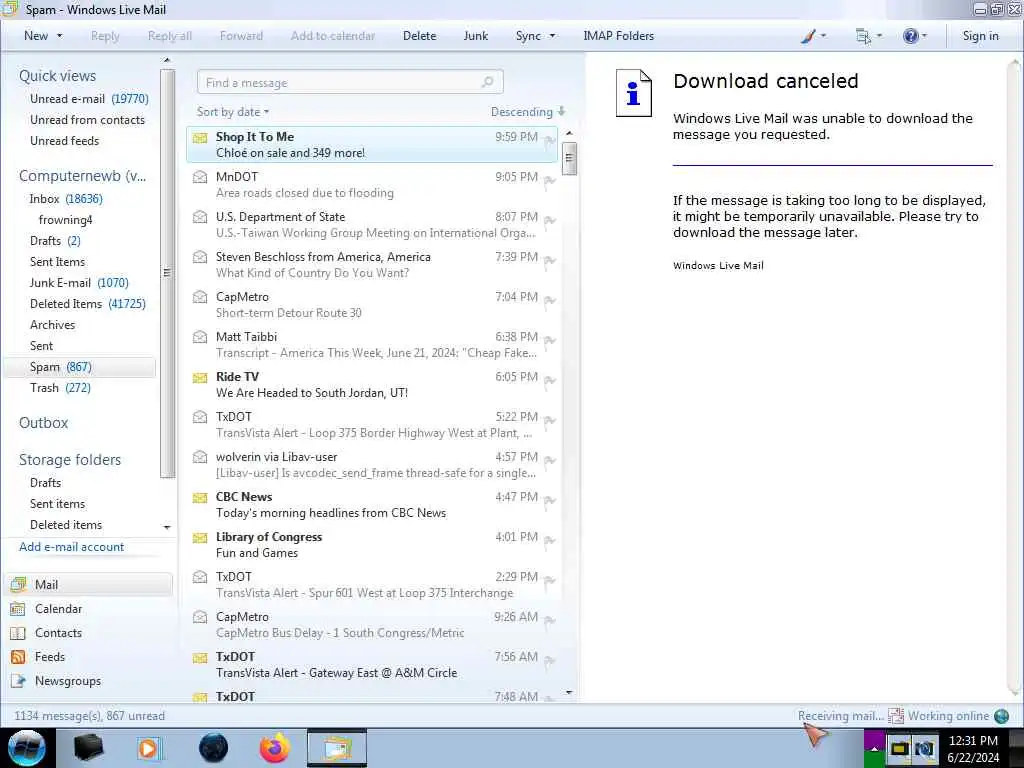Flag the Steven Beschloss message
Image resolution: width=1024 pixels, height=768 pixels.
point(550,260)
